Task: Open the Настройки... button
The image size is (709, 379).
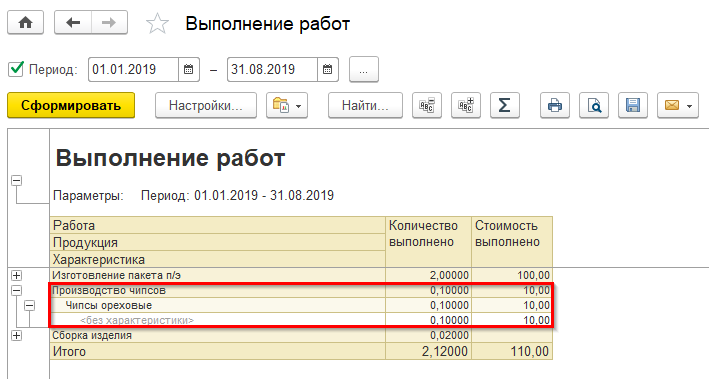Action: [x=206, y=105]
